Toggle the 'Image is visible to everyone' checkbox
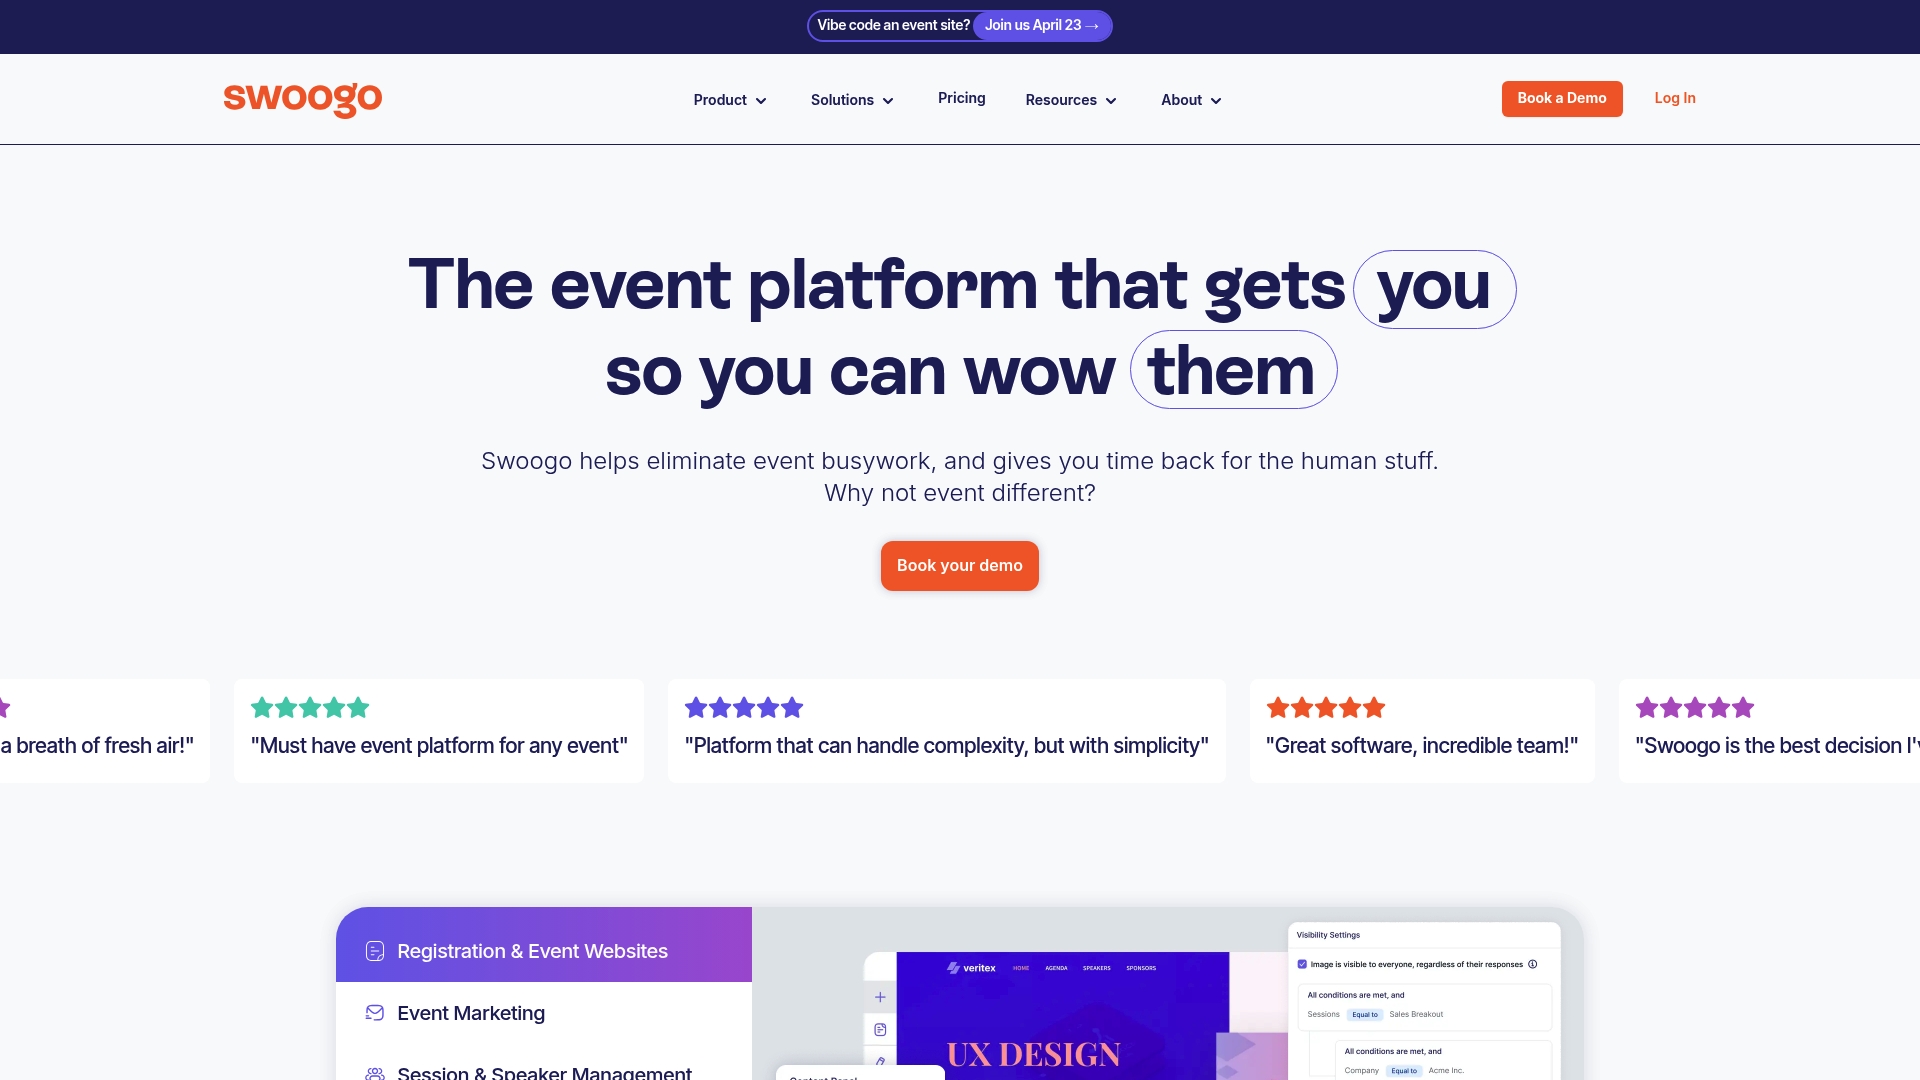Screen dimensions: 1920x1080 [x=1302, y=964]
